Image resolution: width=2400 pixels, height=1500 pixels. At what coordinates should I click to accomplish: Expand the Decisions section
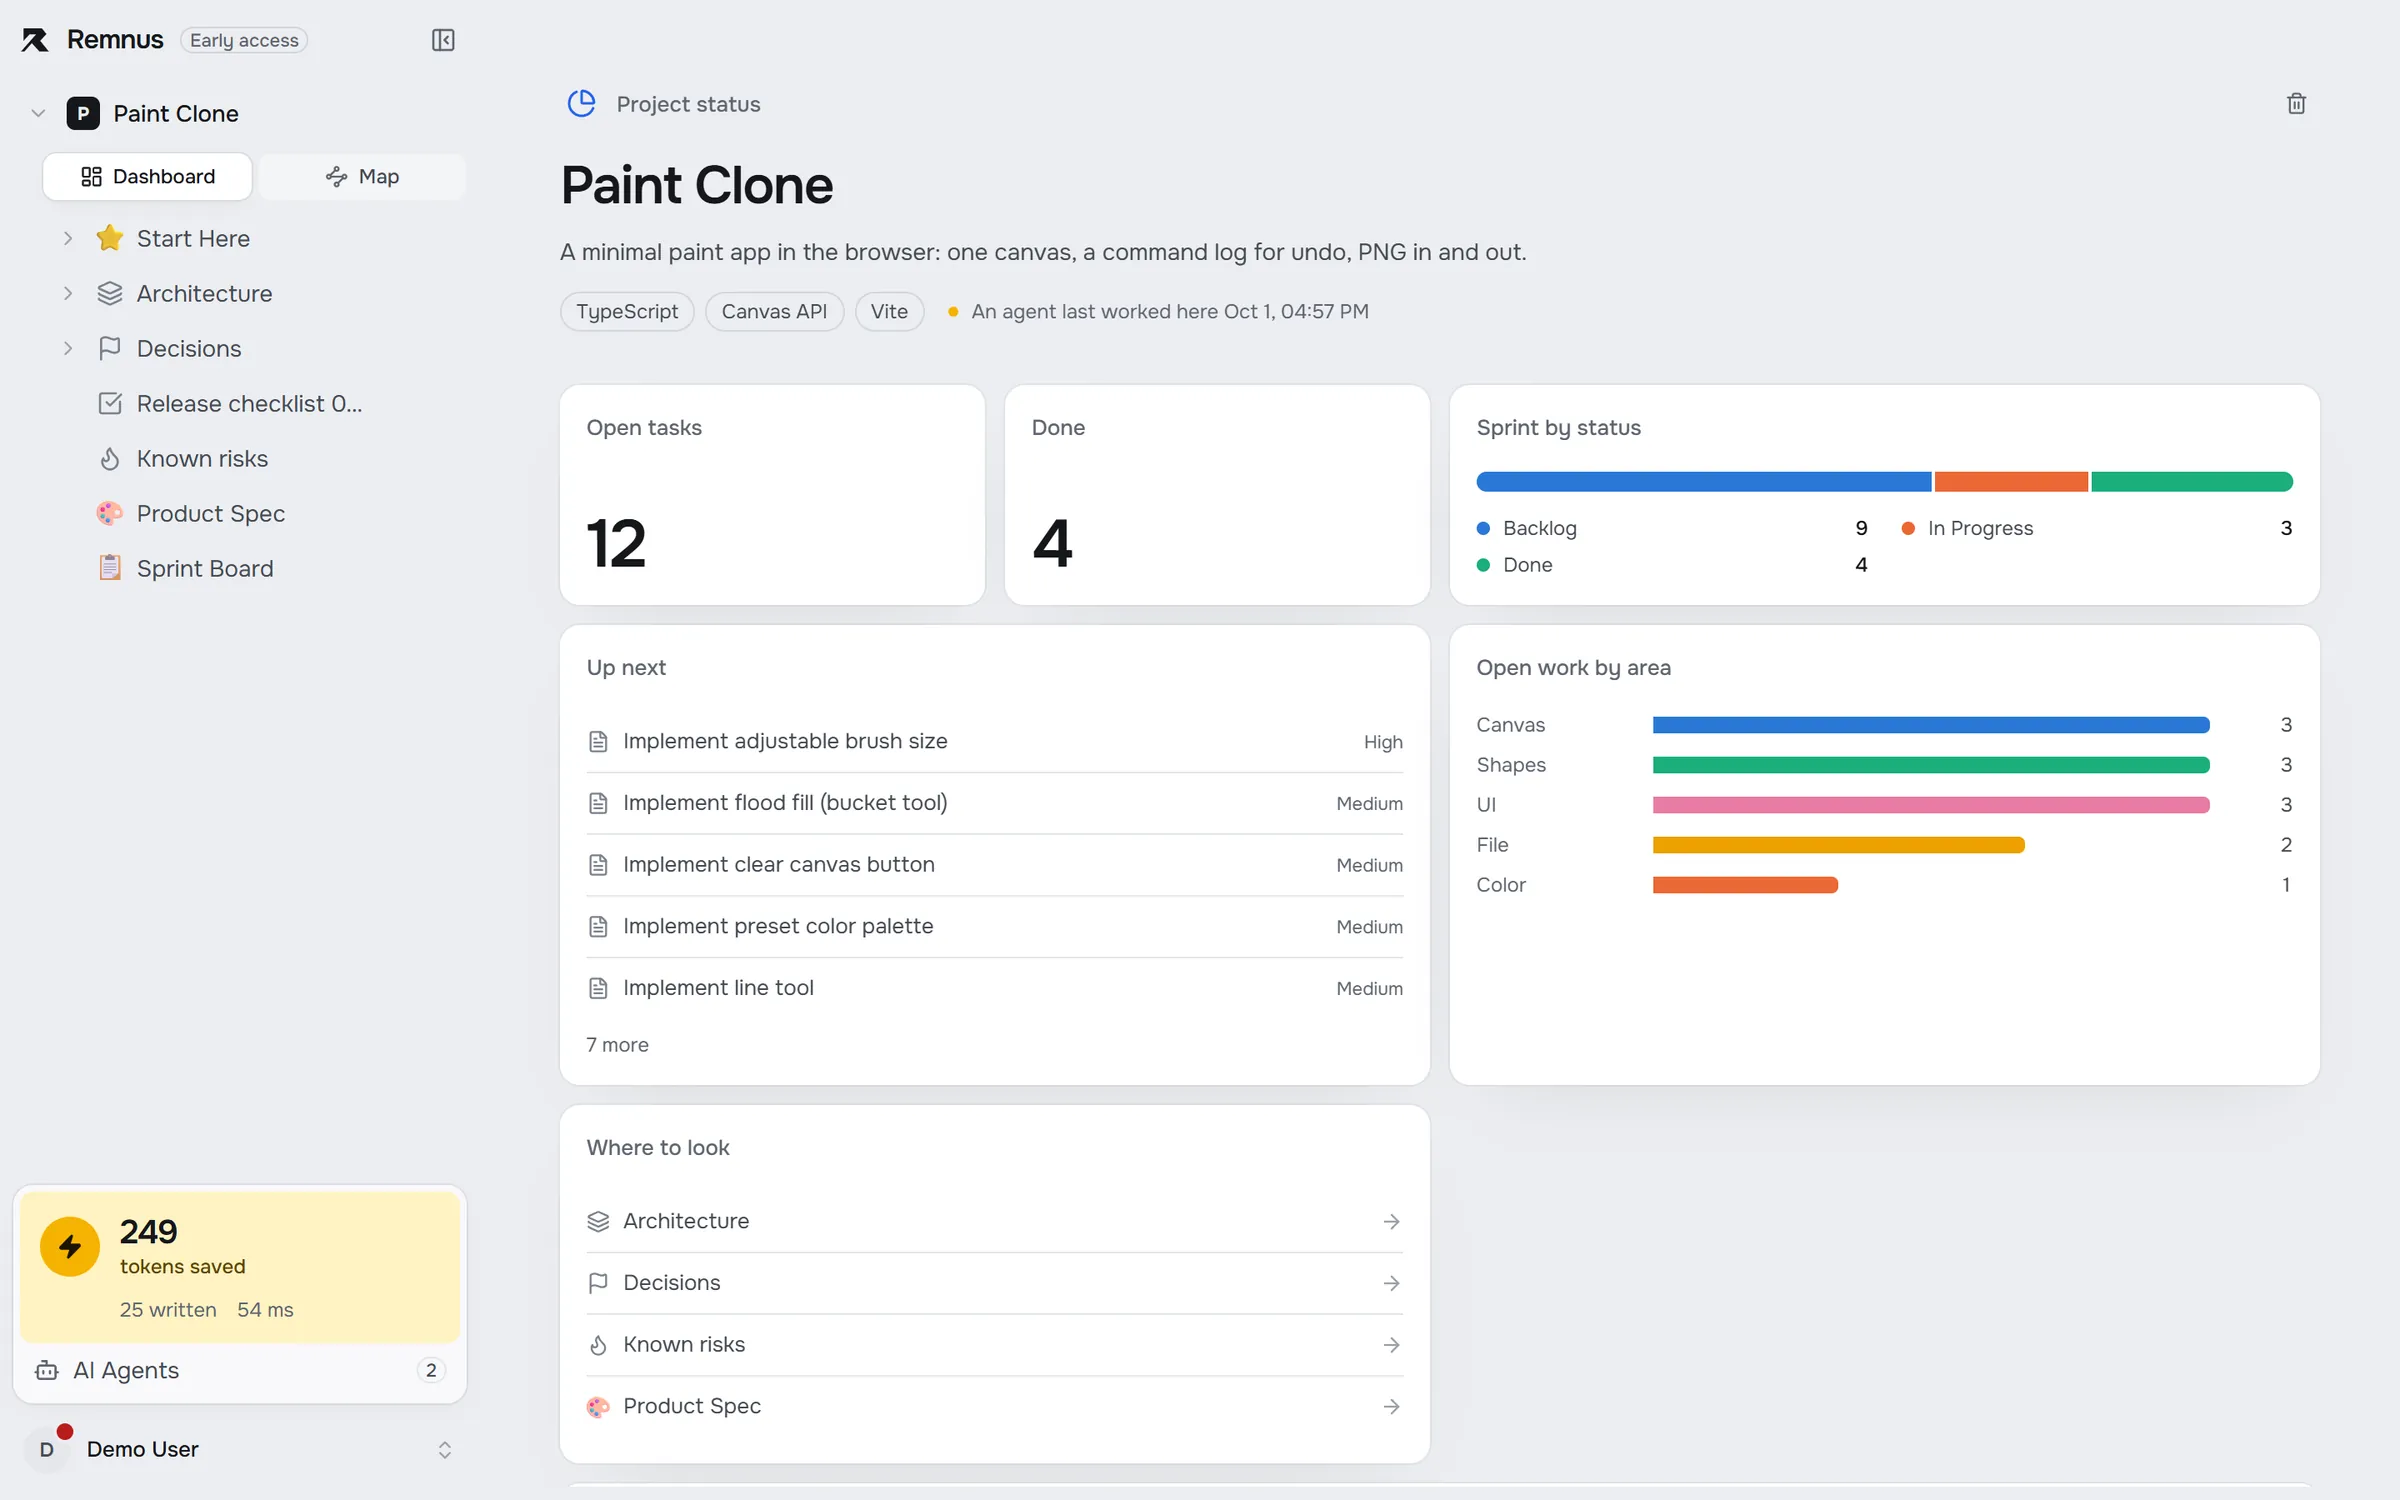[67, 348]
